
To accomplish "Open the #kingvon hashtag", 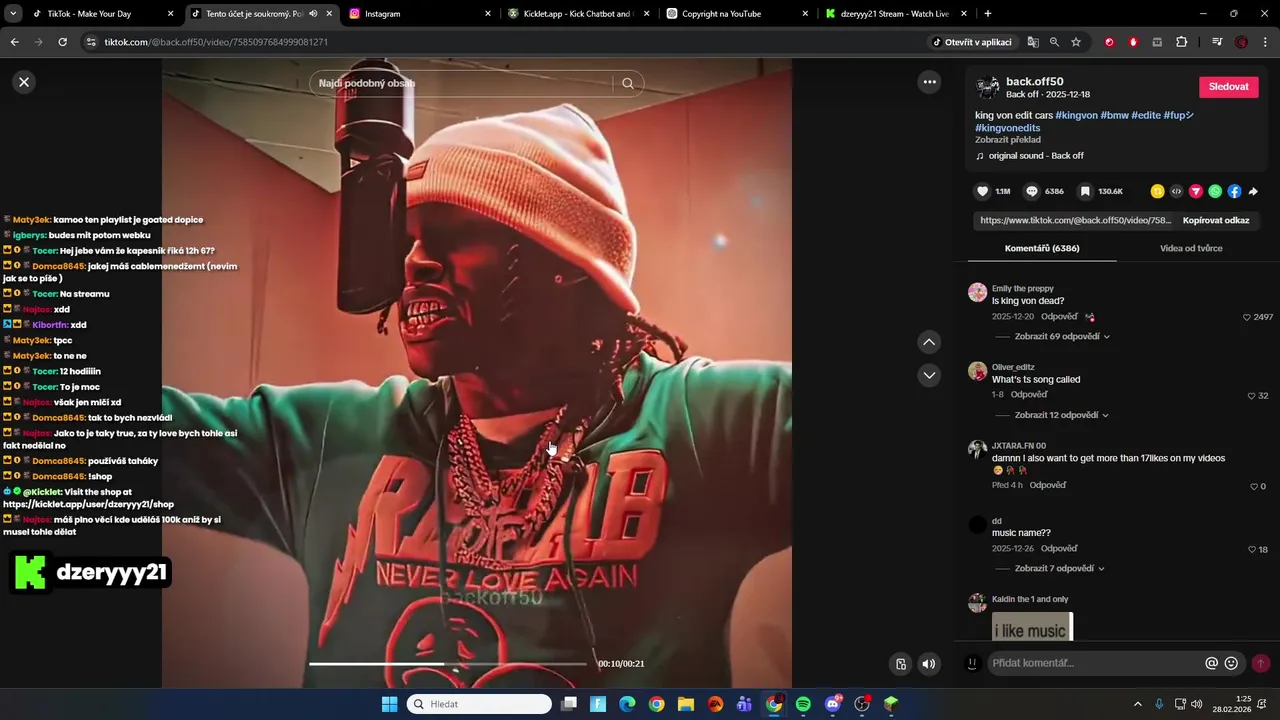I will tap(1076, 115).
